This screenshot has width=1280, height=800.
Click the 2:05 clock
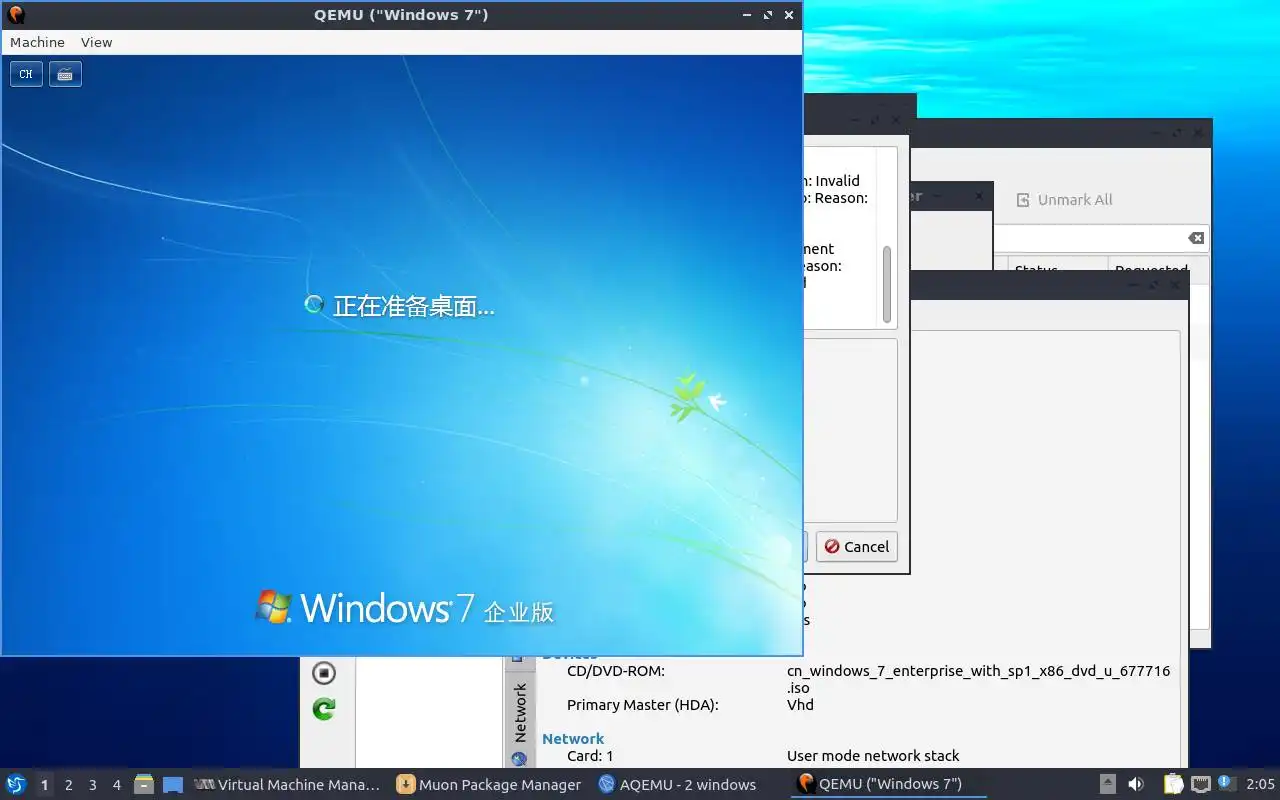(x=1260, y=785)
